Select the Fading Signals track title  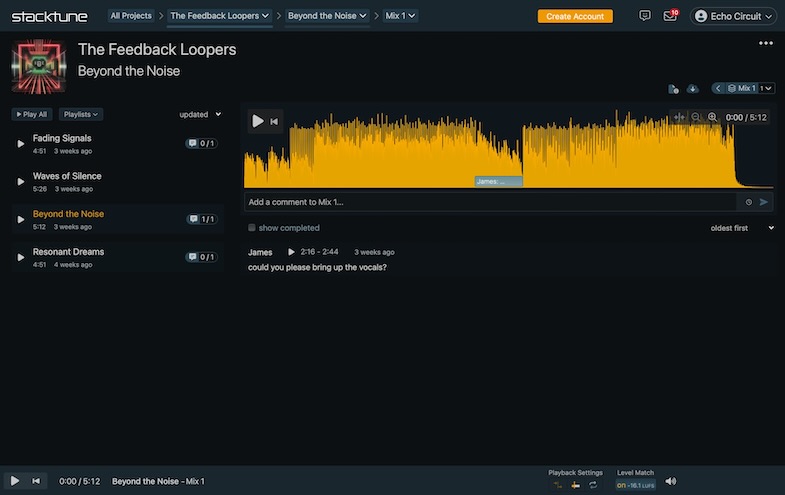(x=62, y=138)
